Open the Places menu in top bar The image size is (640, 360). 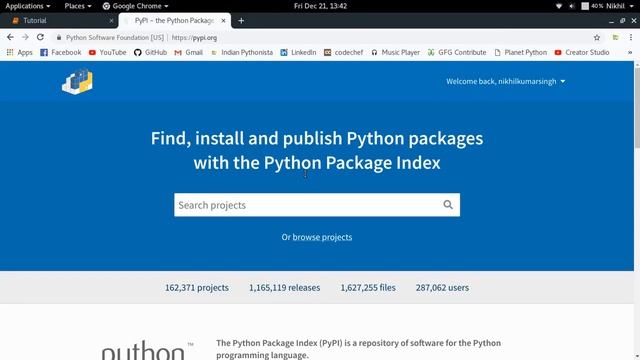click(x=78, y=6)
